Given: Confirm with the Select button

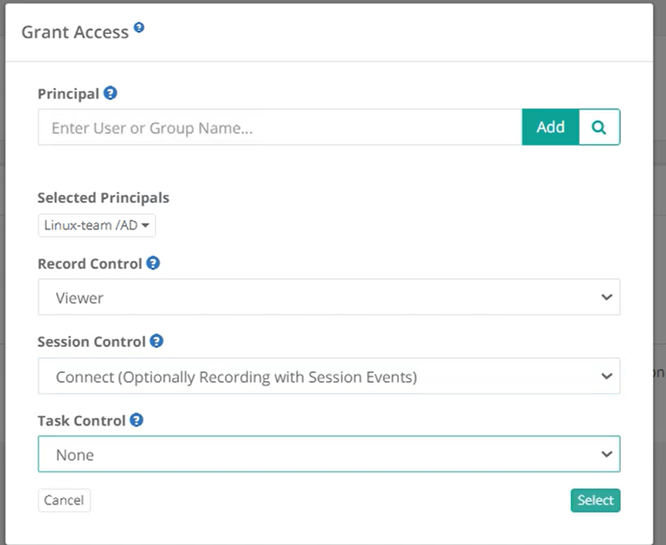Looking at the screenshot, I should tap(595, 500).
